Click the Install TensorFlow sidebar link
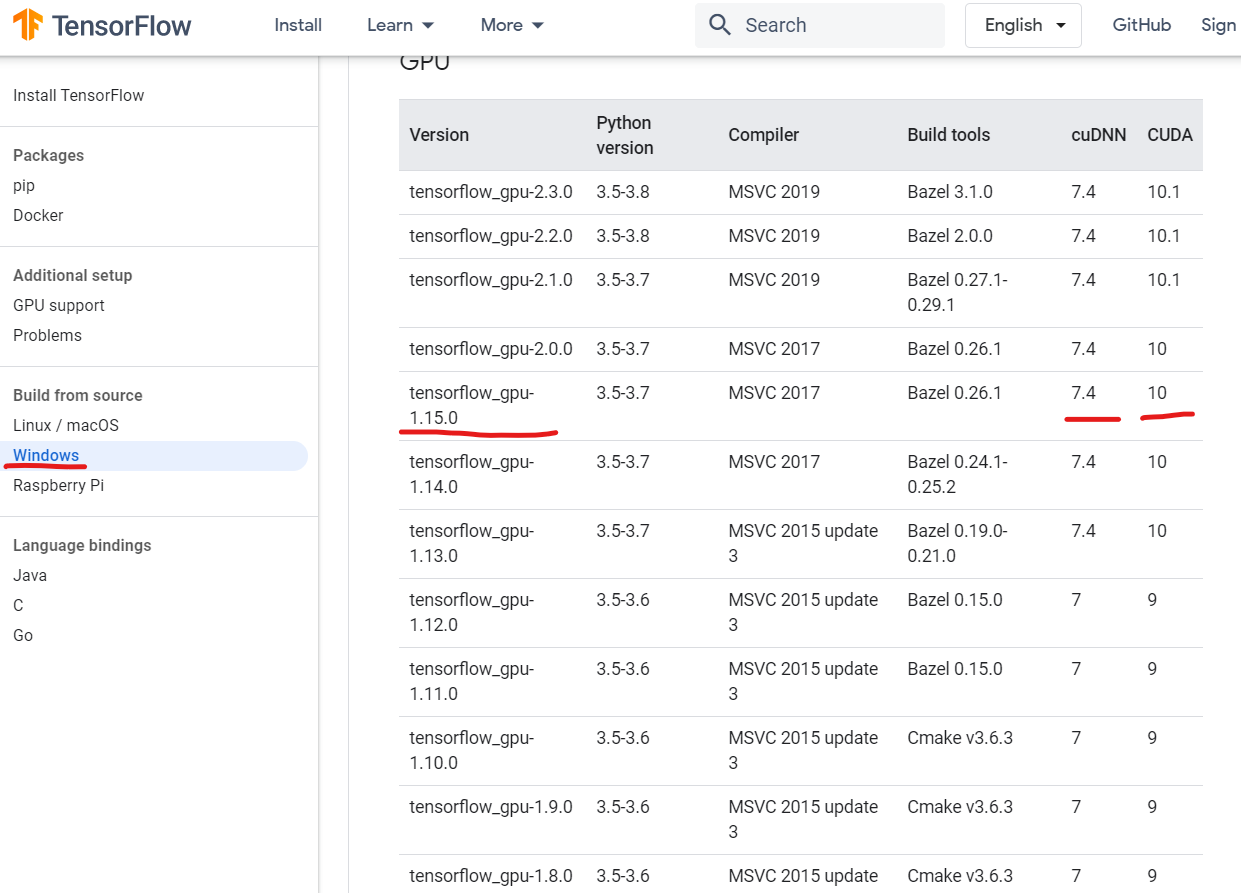 tap(78, 96)
